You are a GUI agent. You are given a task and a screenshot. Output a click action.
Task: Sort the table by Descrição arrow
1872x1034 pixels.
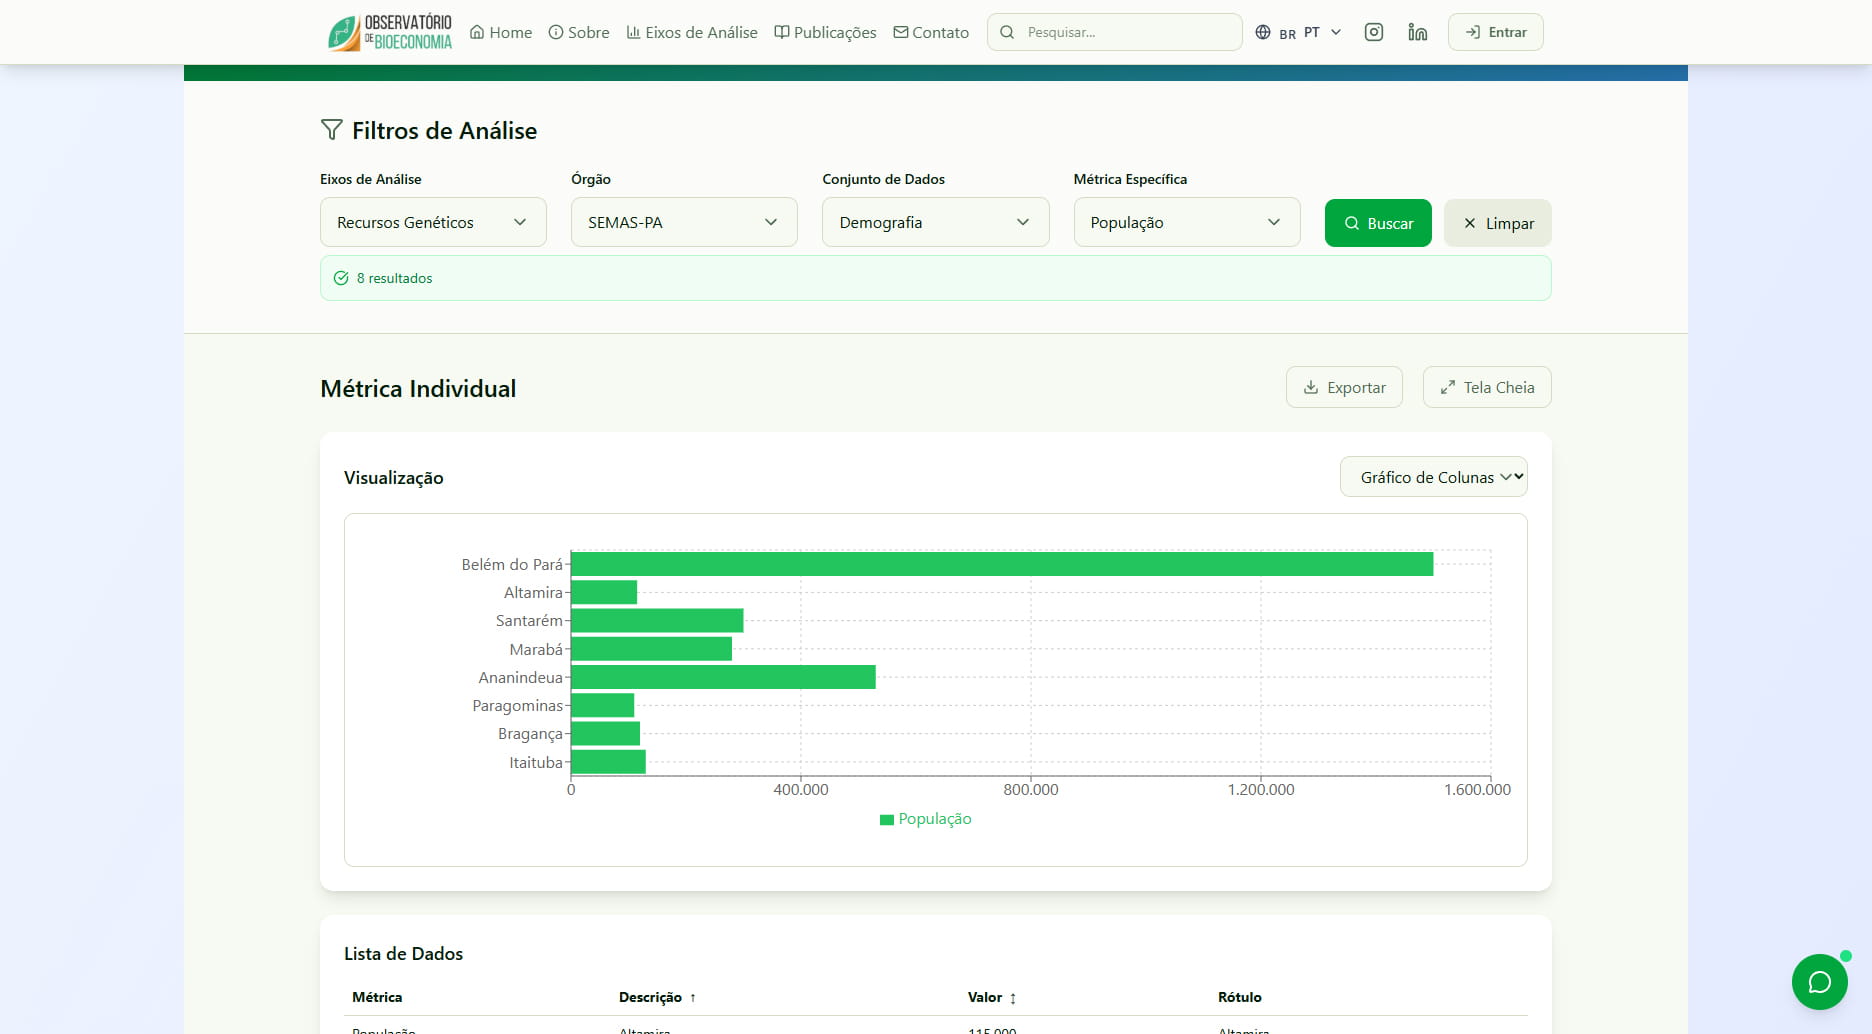(x=693, y=998)
